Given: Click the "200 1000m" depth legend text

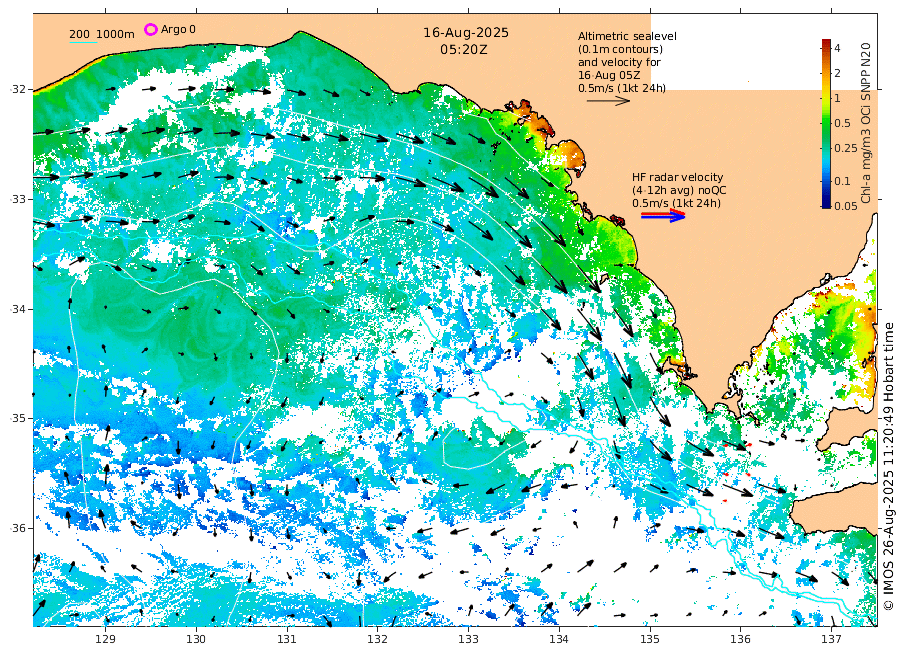Looking at the screenshot, I should [102, 34].
